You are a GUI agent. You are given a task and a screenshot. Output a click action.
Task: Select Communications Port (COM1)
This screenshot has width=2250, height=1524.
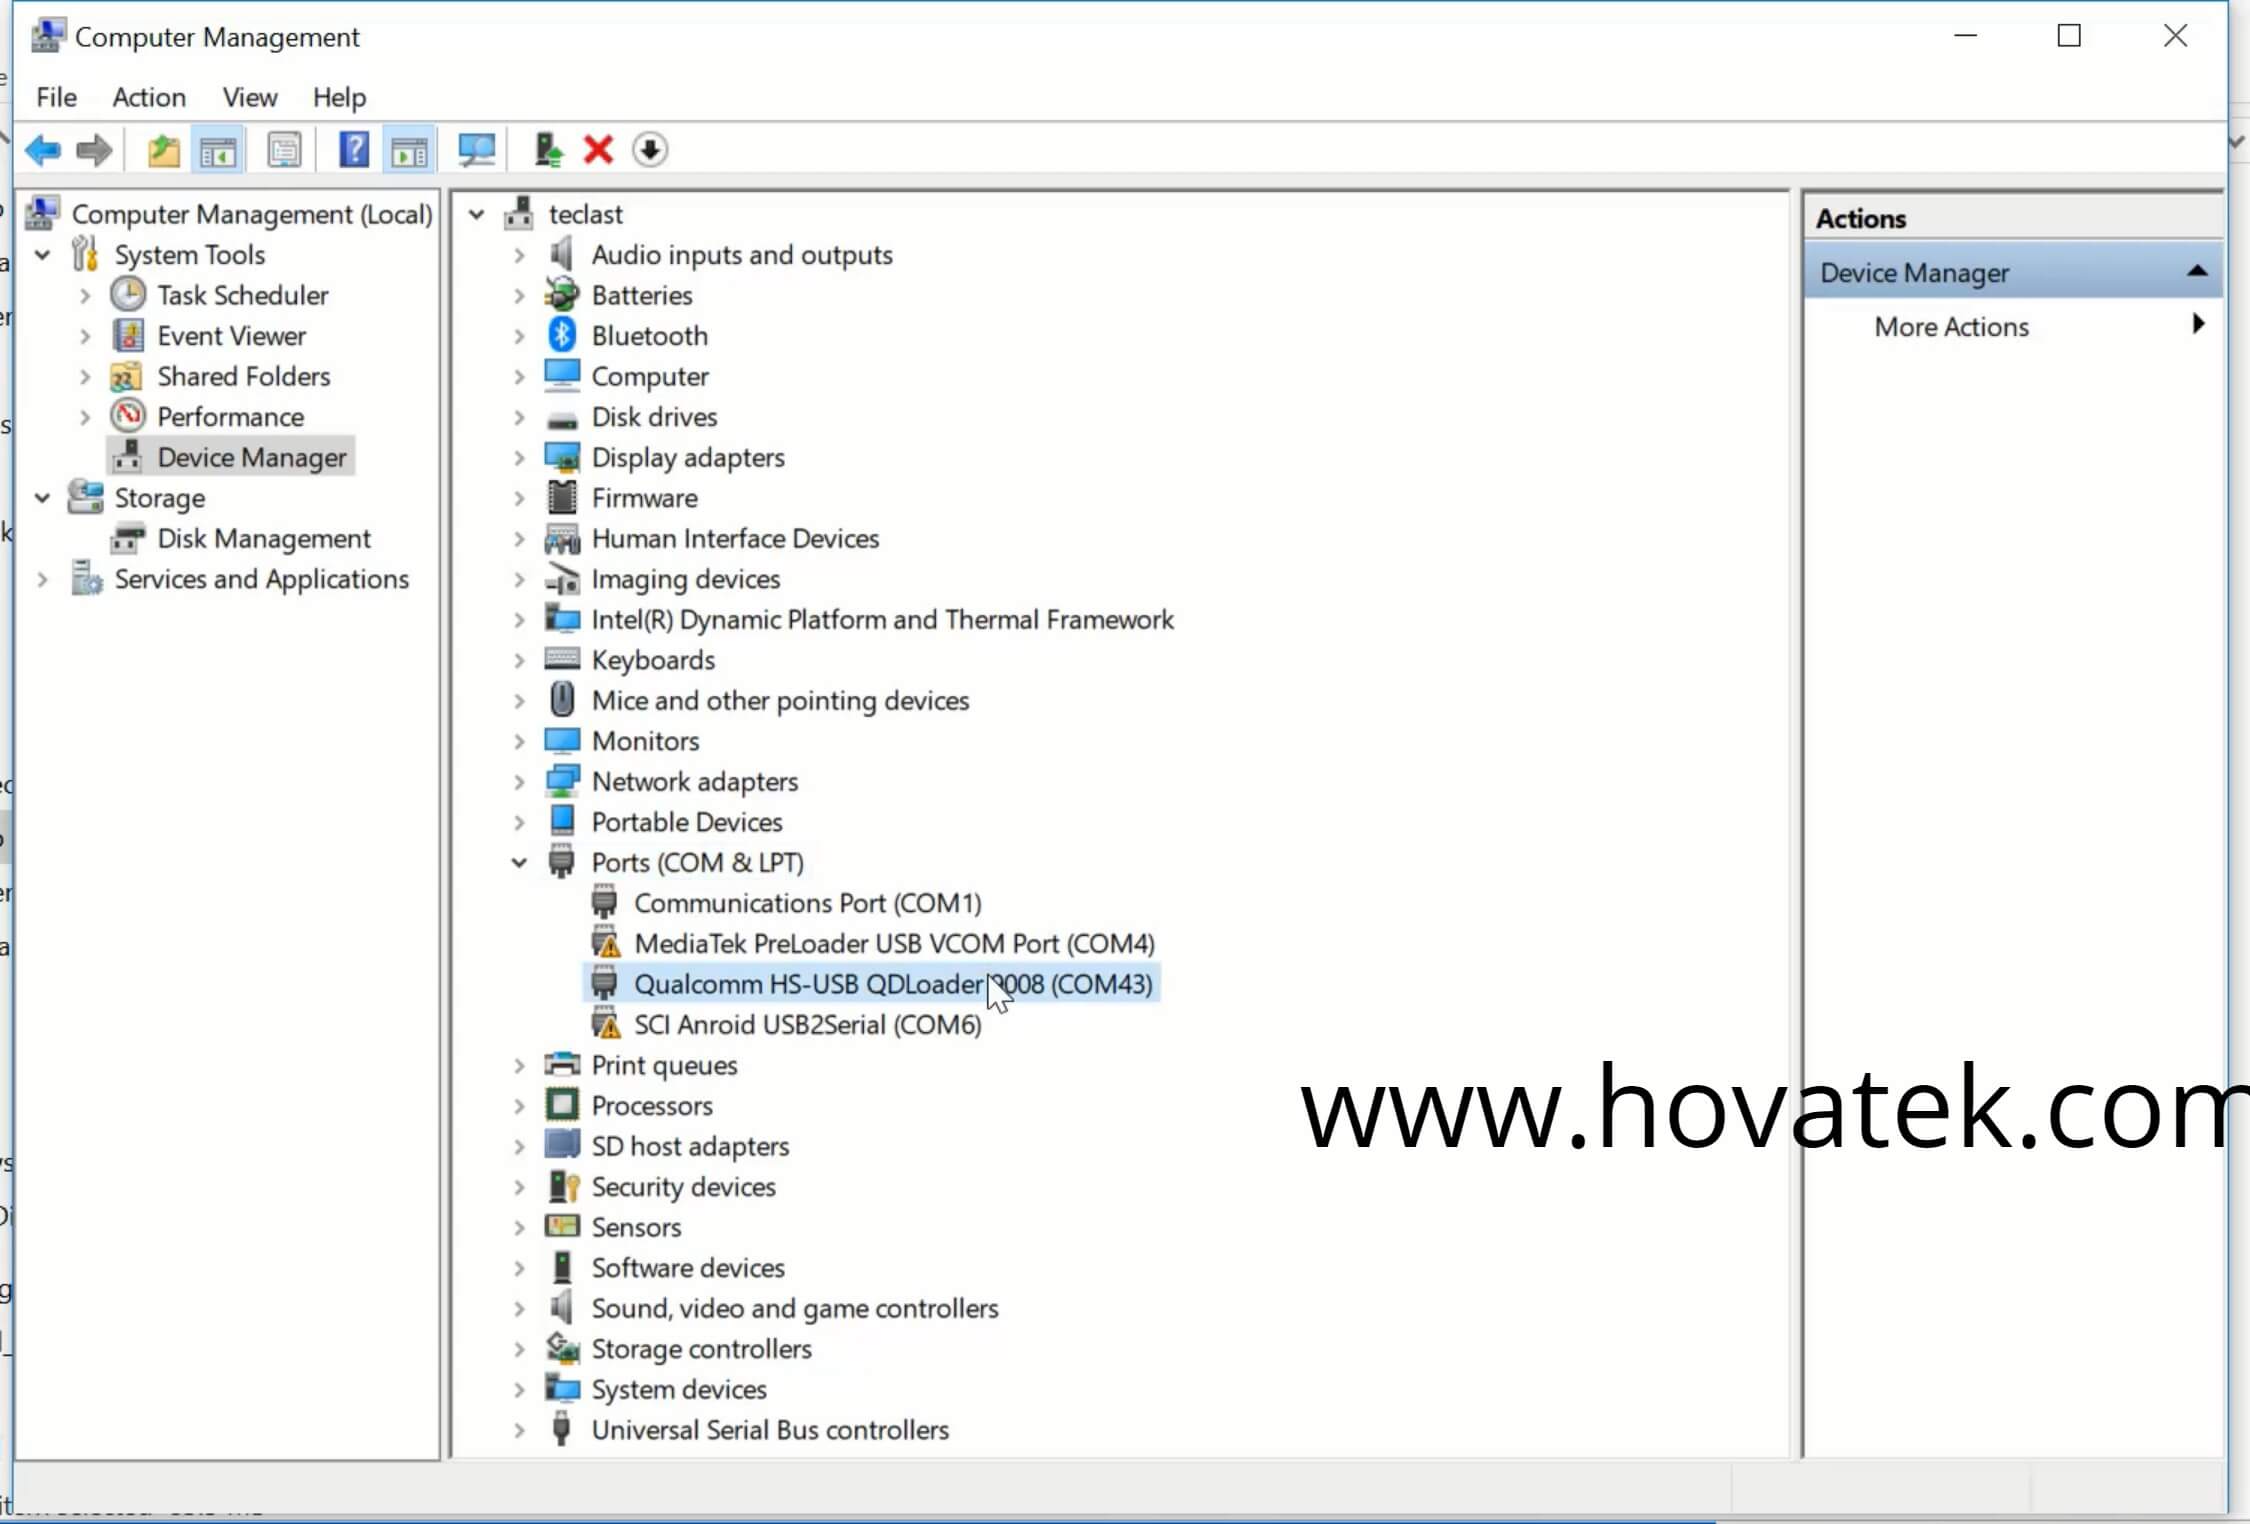tap(807, 903)
